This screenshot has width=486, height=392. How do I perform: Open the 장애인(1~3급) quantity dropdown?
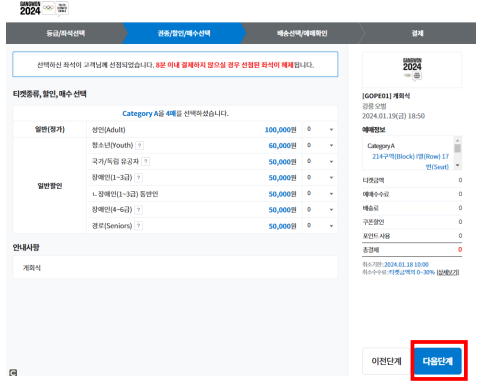tap(320, 177)
